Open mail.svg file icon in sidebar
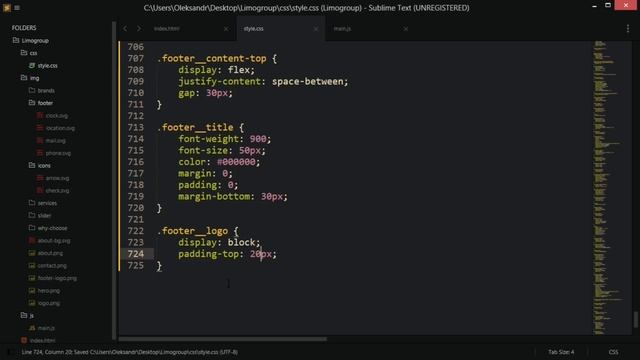This screenshot has height=360, width=640. click(x=40, y=140)
